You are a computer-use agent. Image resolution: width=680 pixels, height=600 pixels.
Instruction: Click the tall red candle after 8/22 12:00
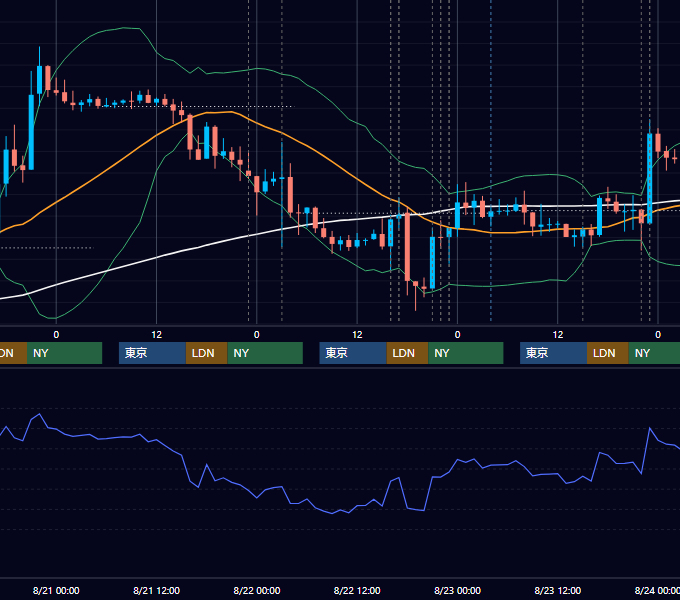pyautogui.click(x=407, y=247)
